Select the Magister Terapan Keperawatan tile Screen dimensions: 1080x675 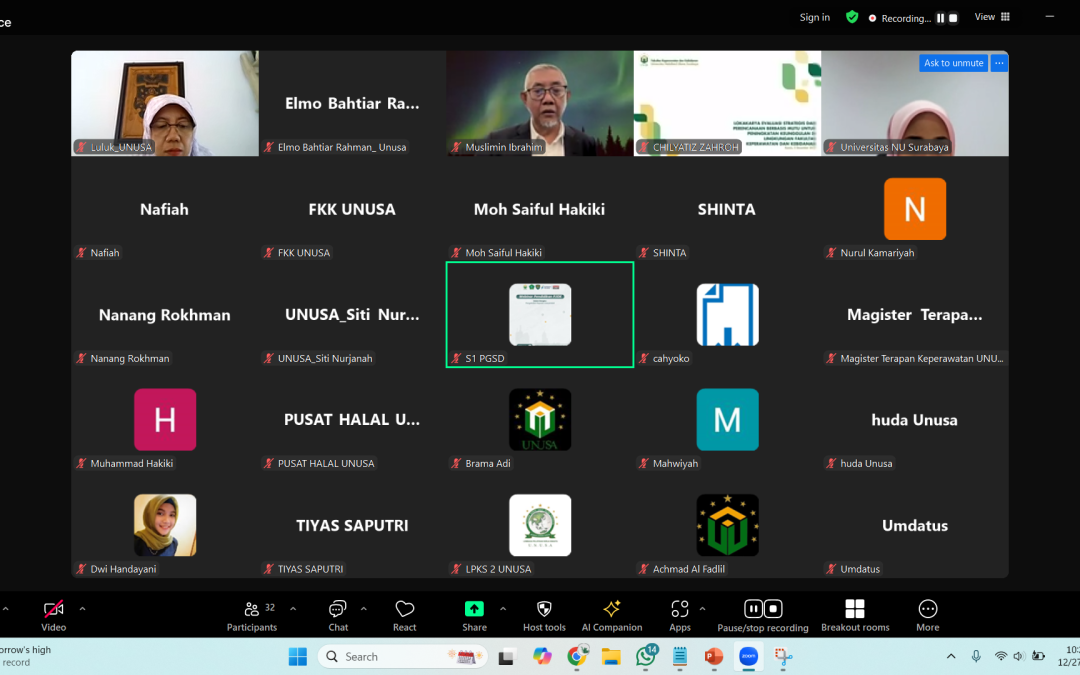point(915,315)
